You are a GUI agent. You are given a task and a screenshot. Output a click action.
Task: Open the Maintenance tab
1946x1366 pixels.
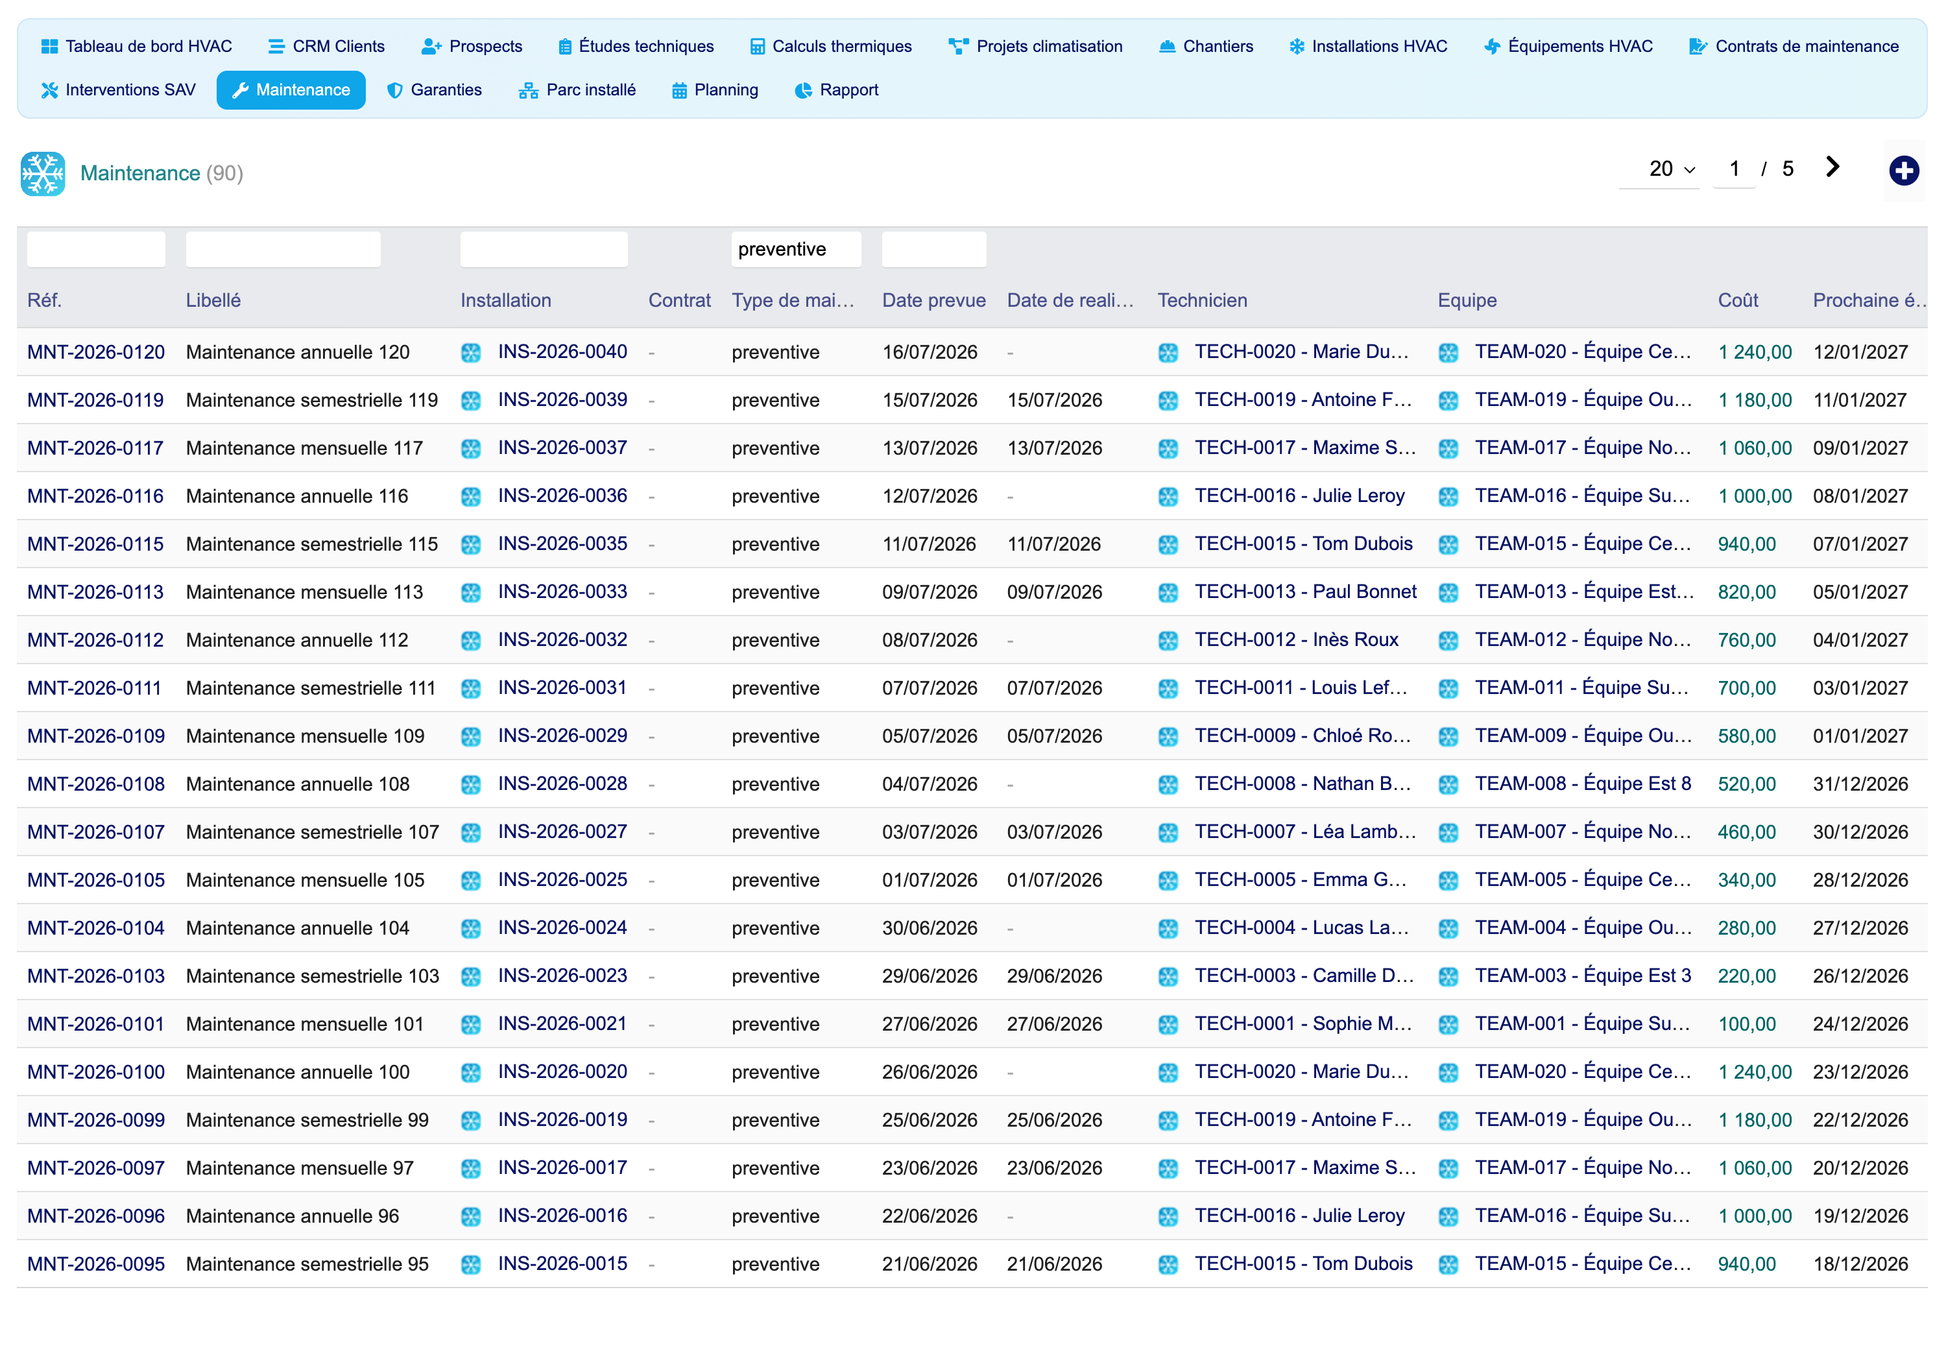(291, 90)
